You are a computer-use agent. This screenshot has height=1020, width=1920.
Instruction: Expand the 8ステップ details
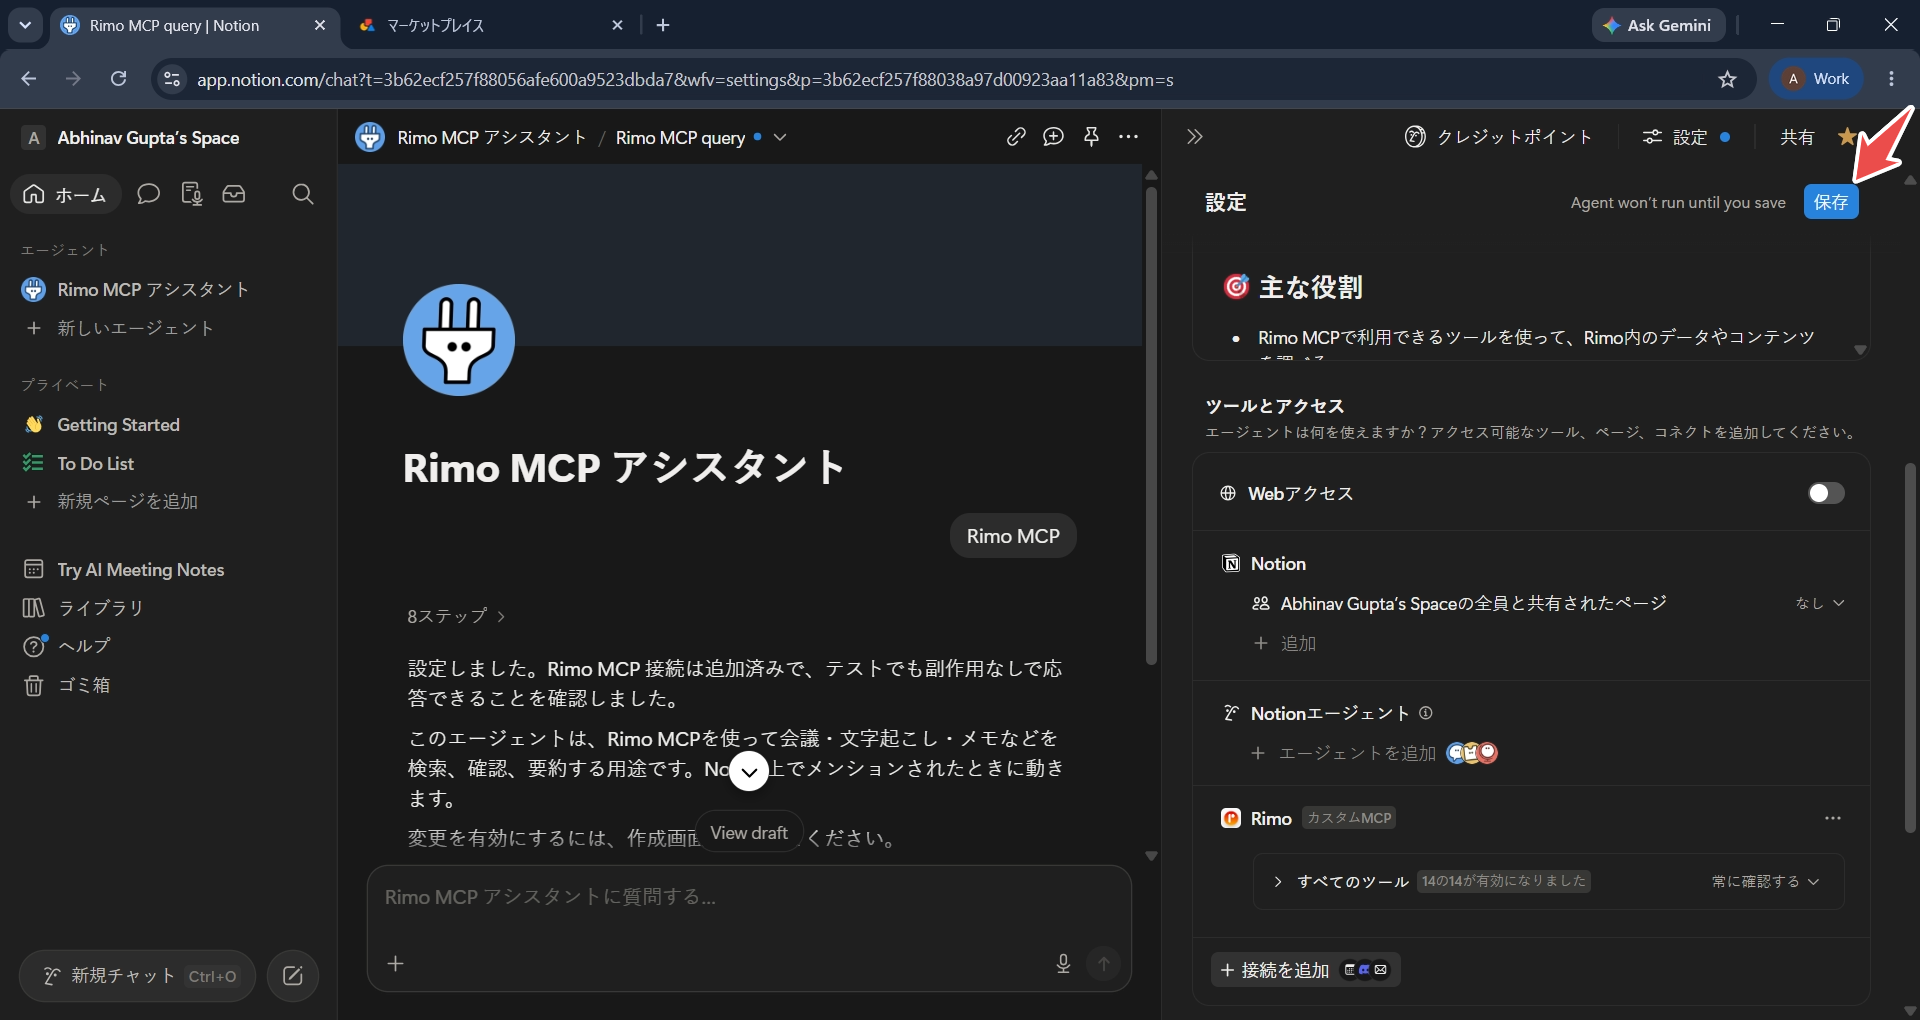click(x=456, y=616)
